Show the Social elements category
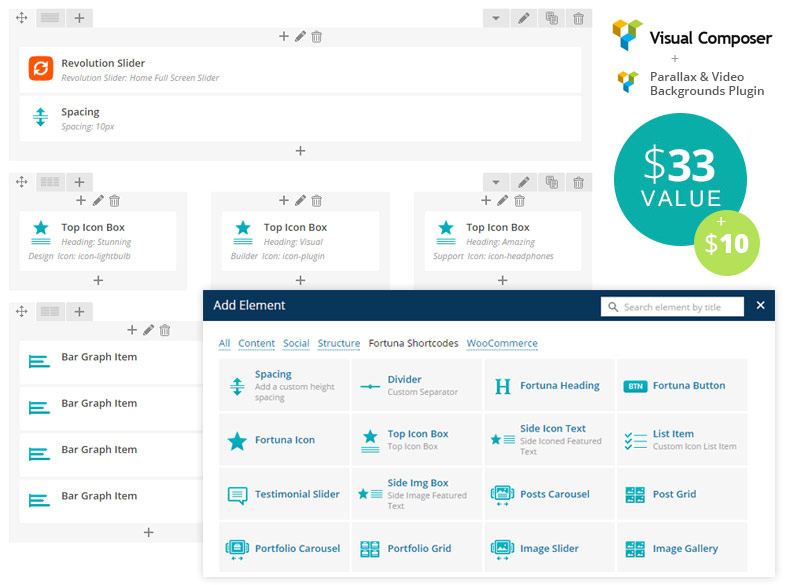This screenshot has width=790, height=585. click(x=296, y=343)
